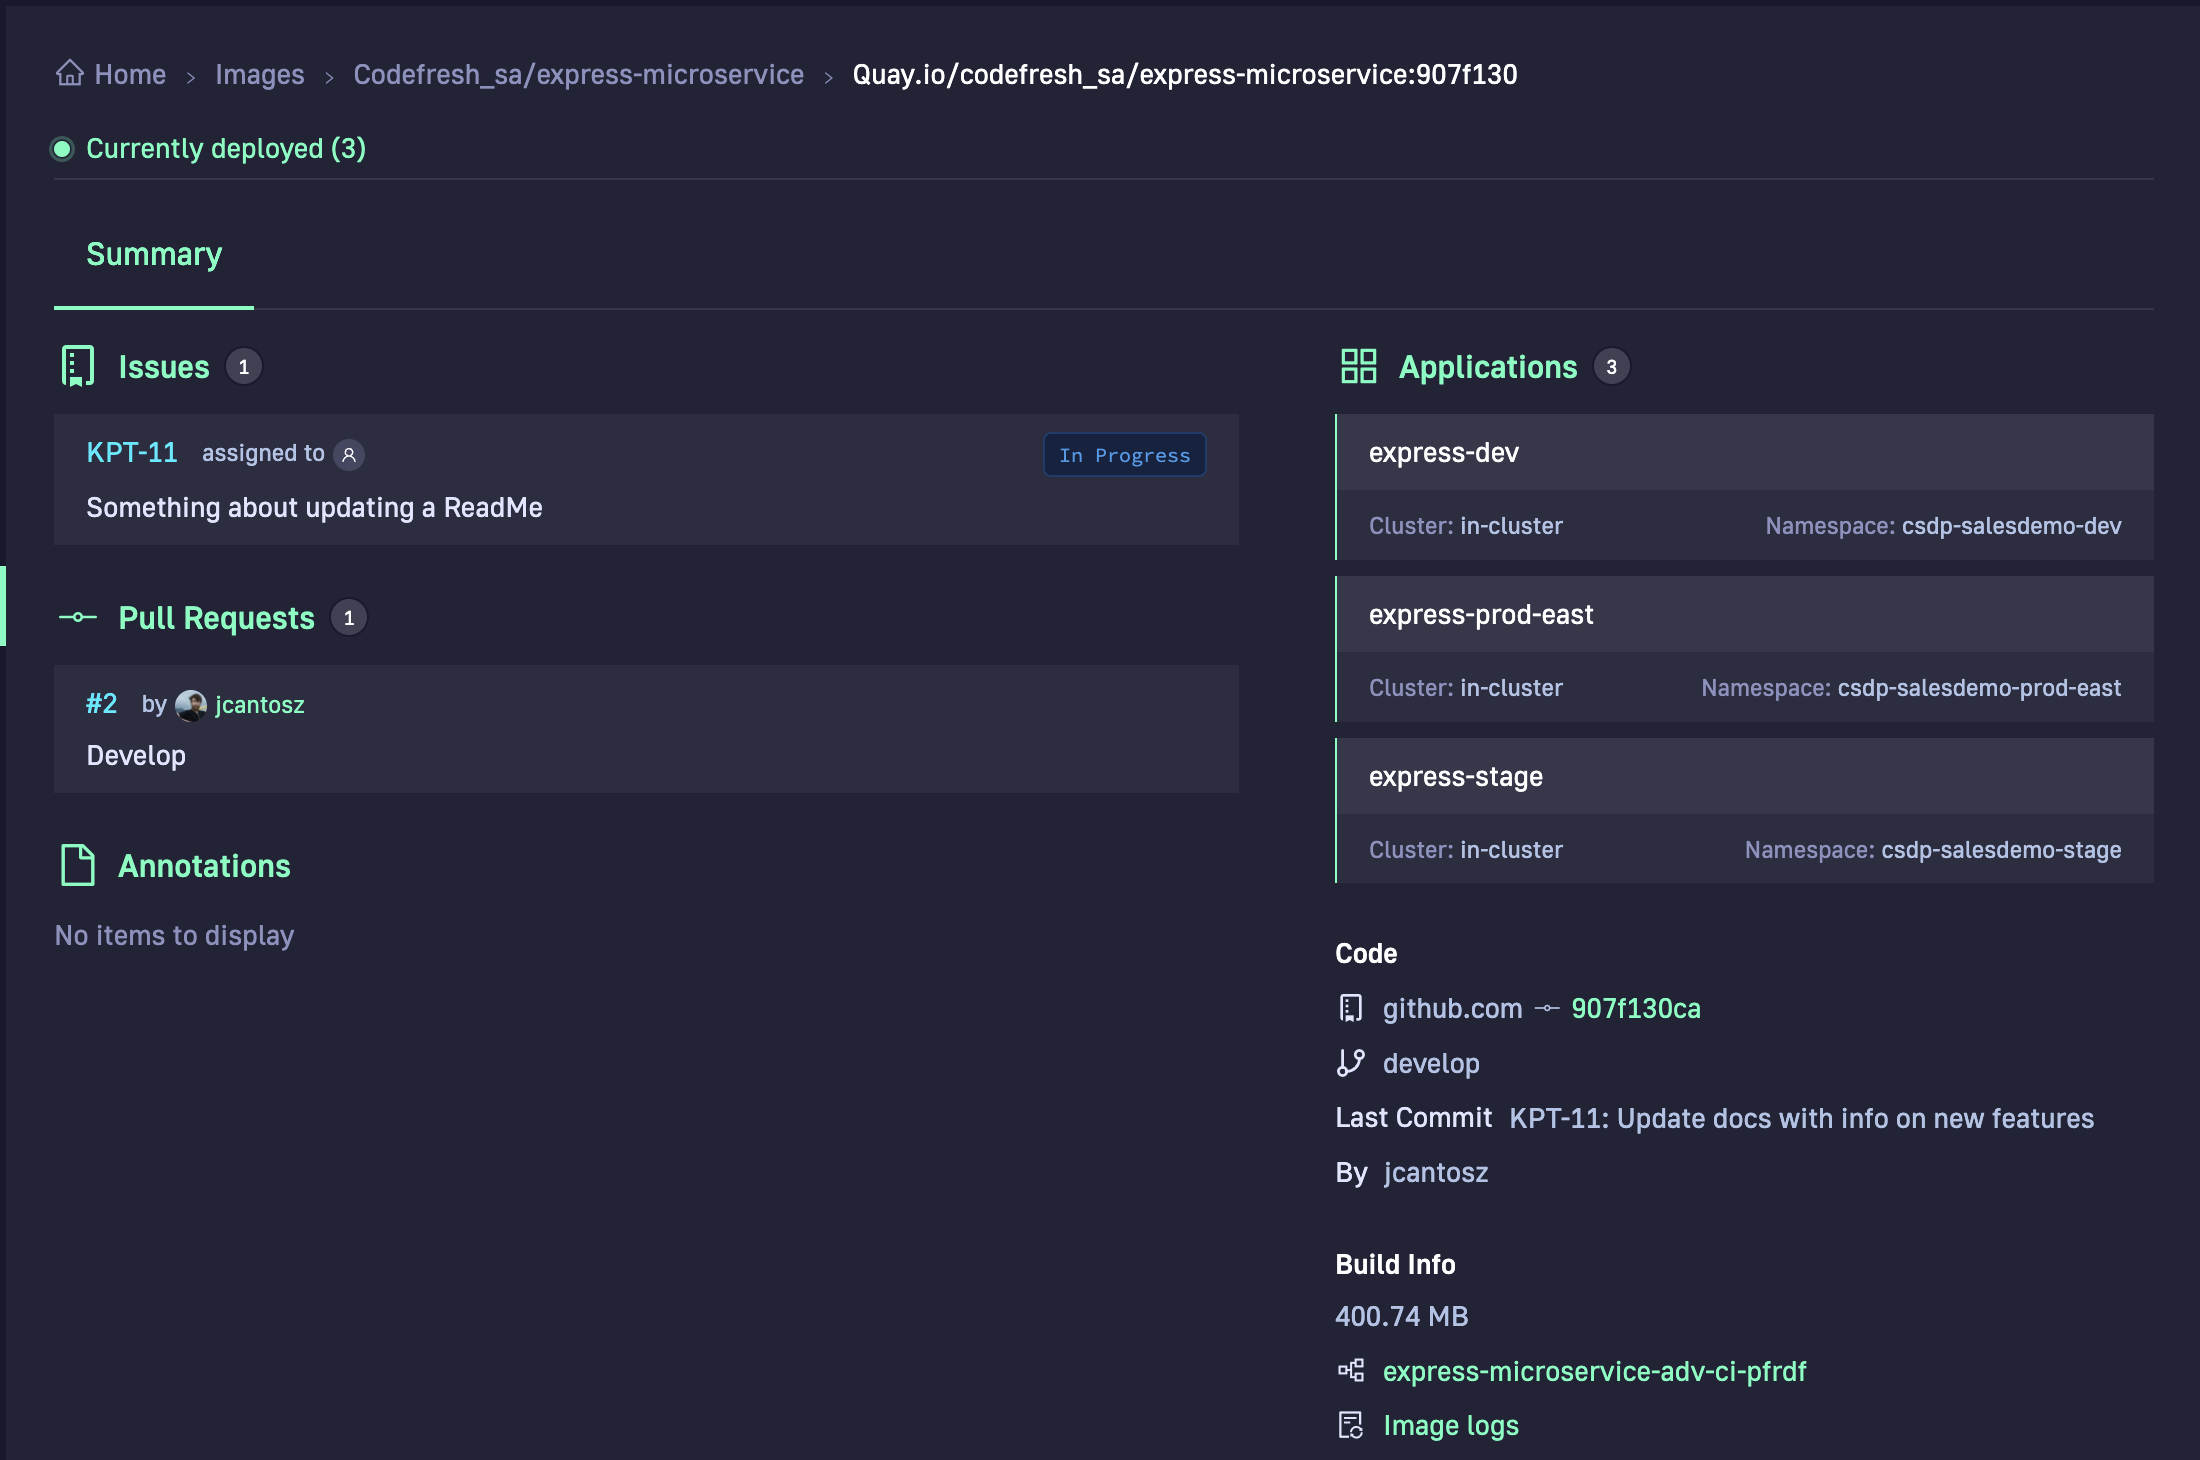
Task: Click the Home icon in breadcrumb
Action: click(x=70, y=73)
